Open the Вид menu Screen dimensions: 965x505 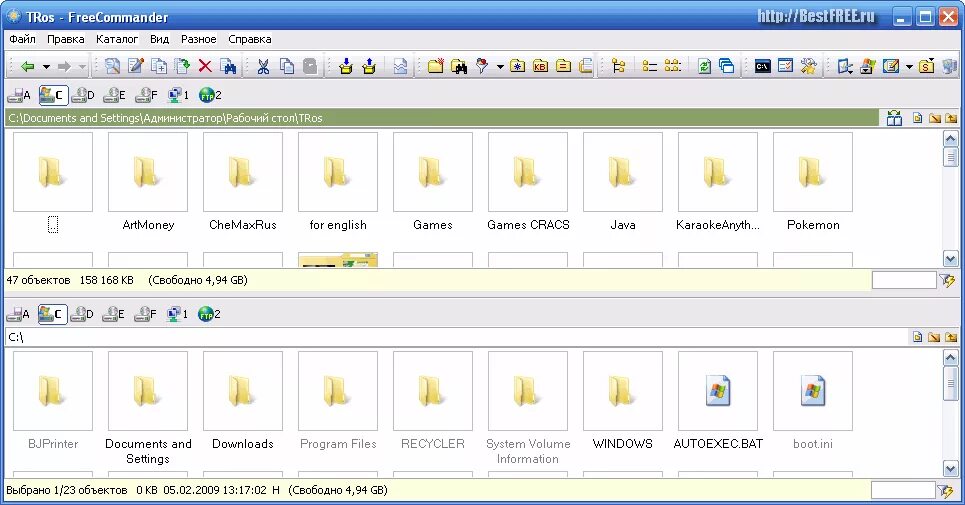[159, 39]
